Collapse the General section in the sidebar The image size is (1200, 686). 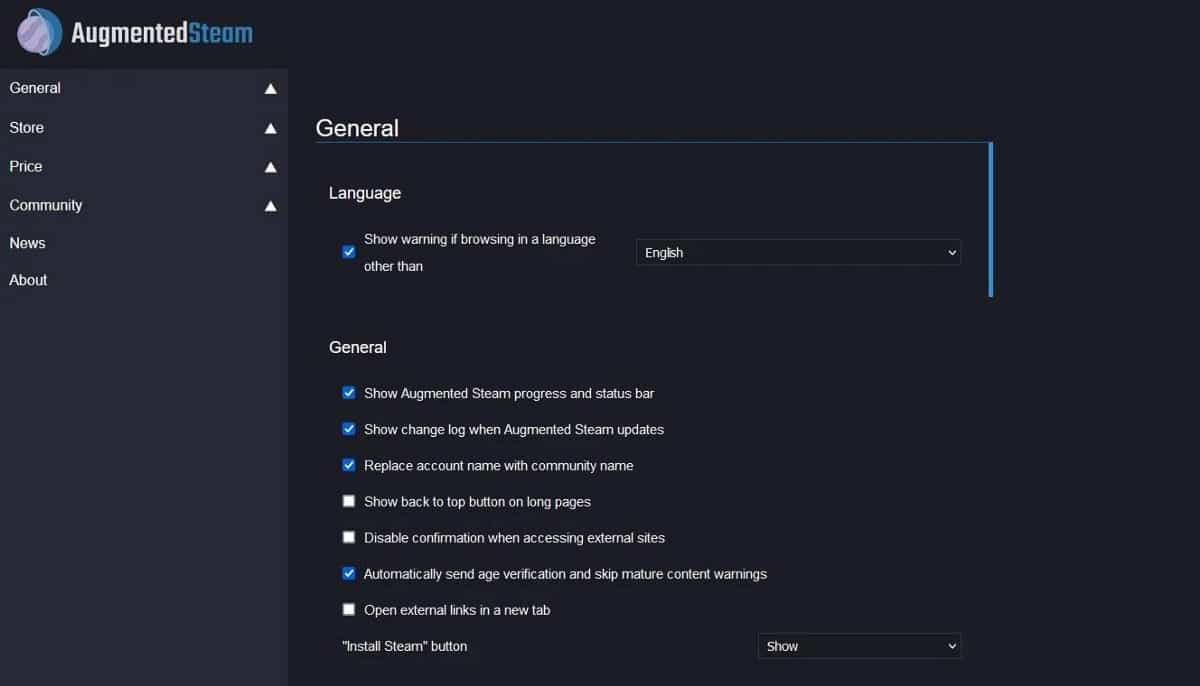point(270,88)
